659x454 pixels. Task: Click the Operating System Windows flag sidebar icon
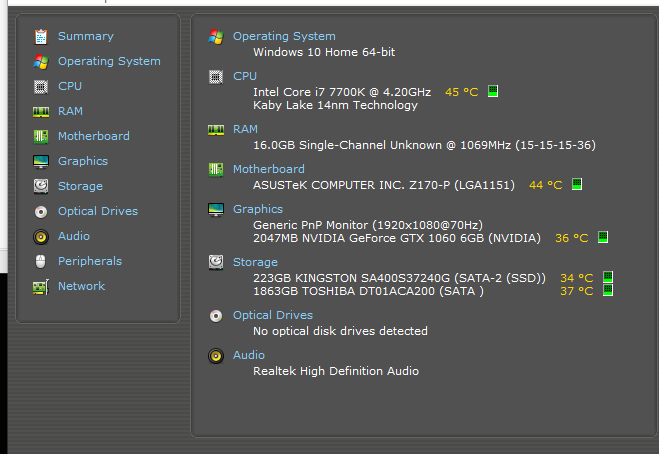41,61
